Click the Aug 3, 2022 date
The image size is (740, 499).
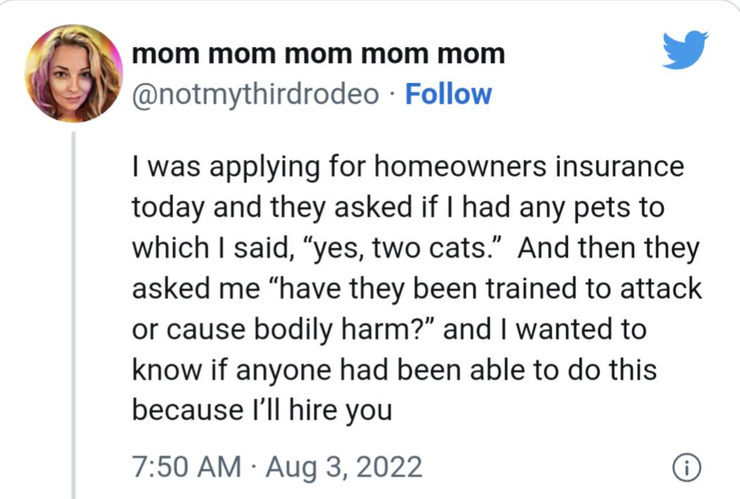[344, 467]
